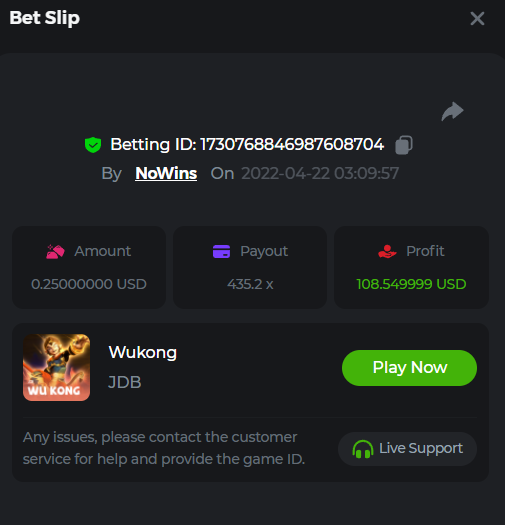Click the 435.2 x payout value

coord(250,284)
